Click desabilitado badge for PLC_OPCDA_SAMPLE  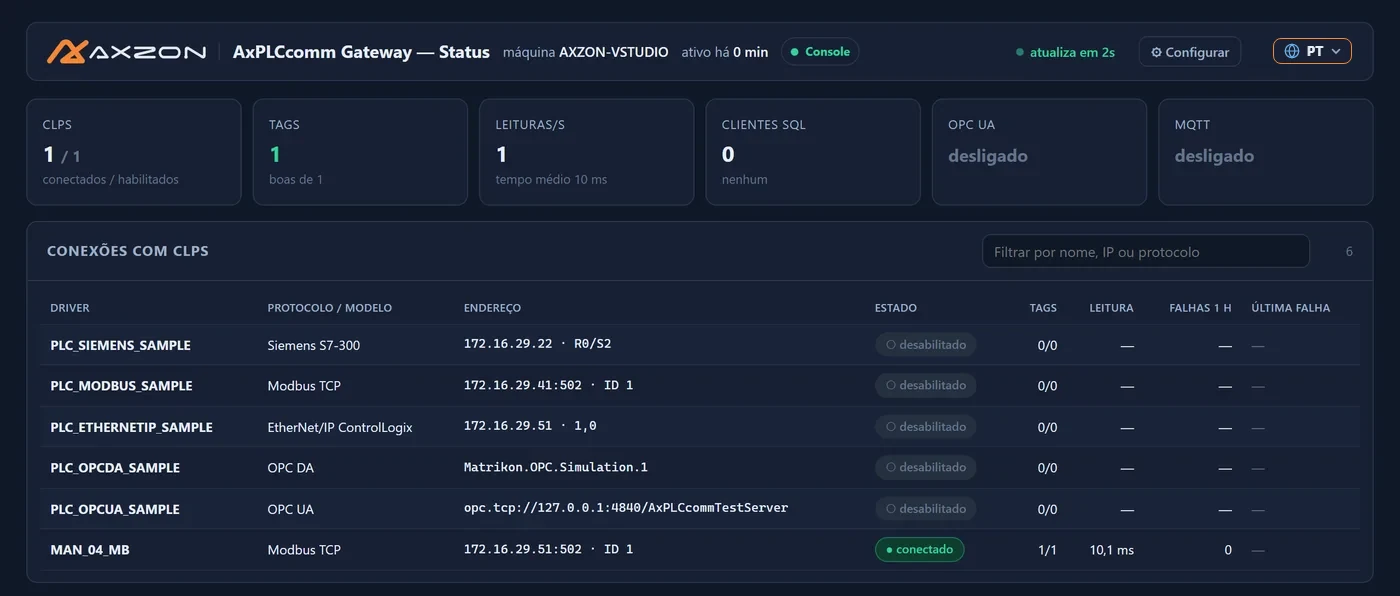pos(925,467)
